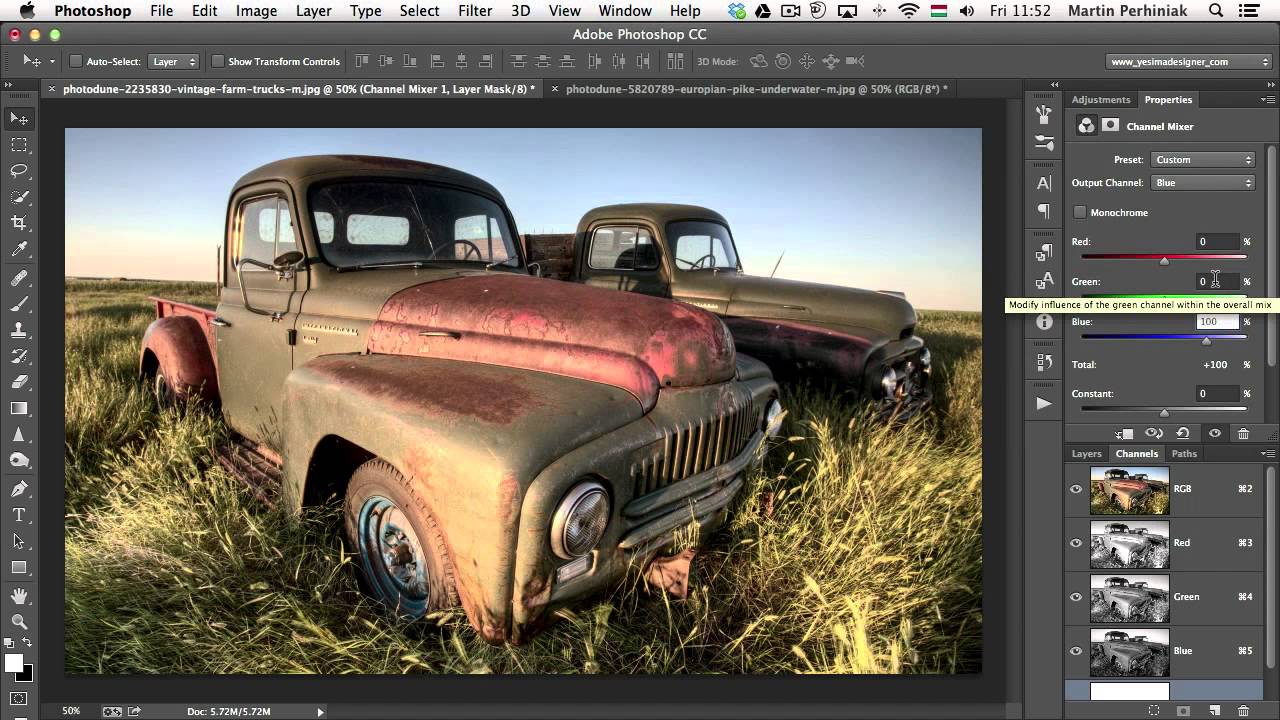
Task: Hide the RGB channel visibility eye
Action: click(1076, 489)
